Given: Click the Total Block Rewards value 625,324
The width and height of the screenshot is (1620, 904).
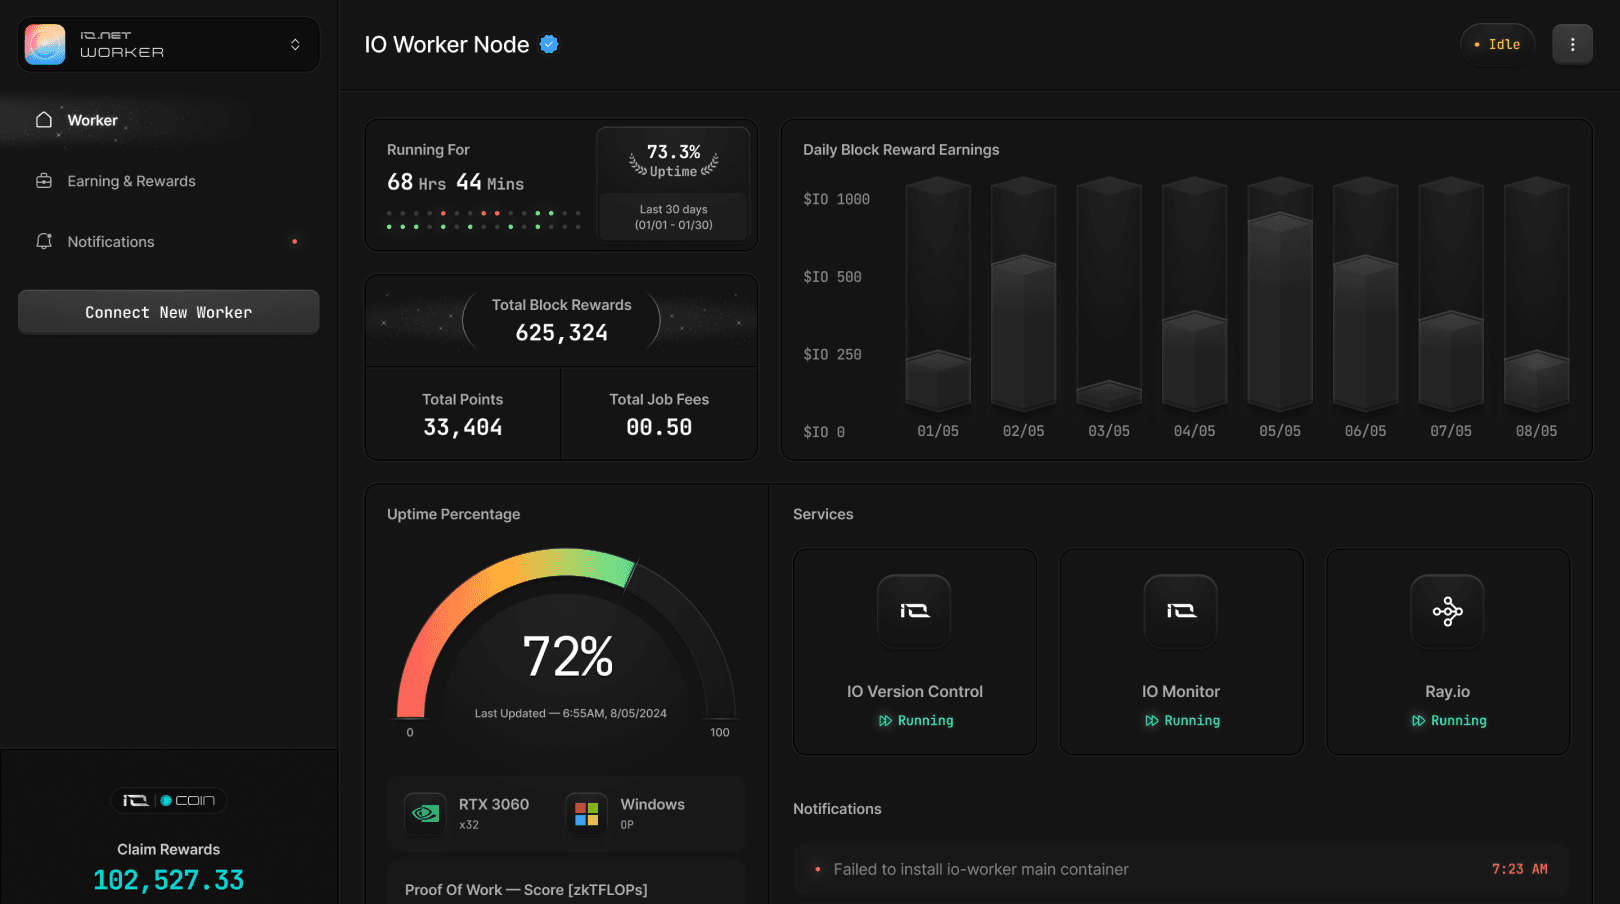Looking at the screenshot, I should click(561, 333).
